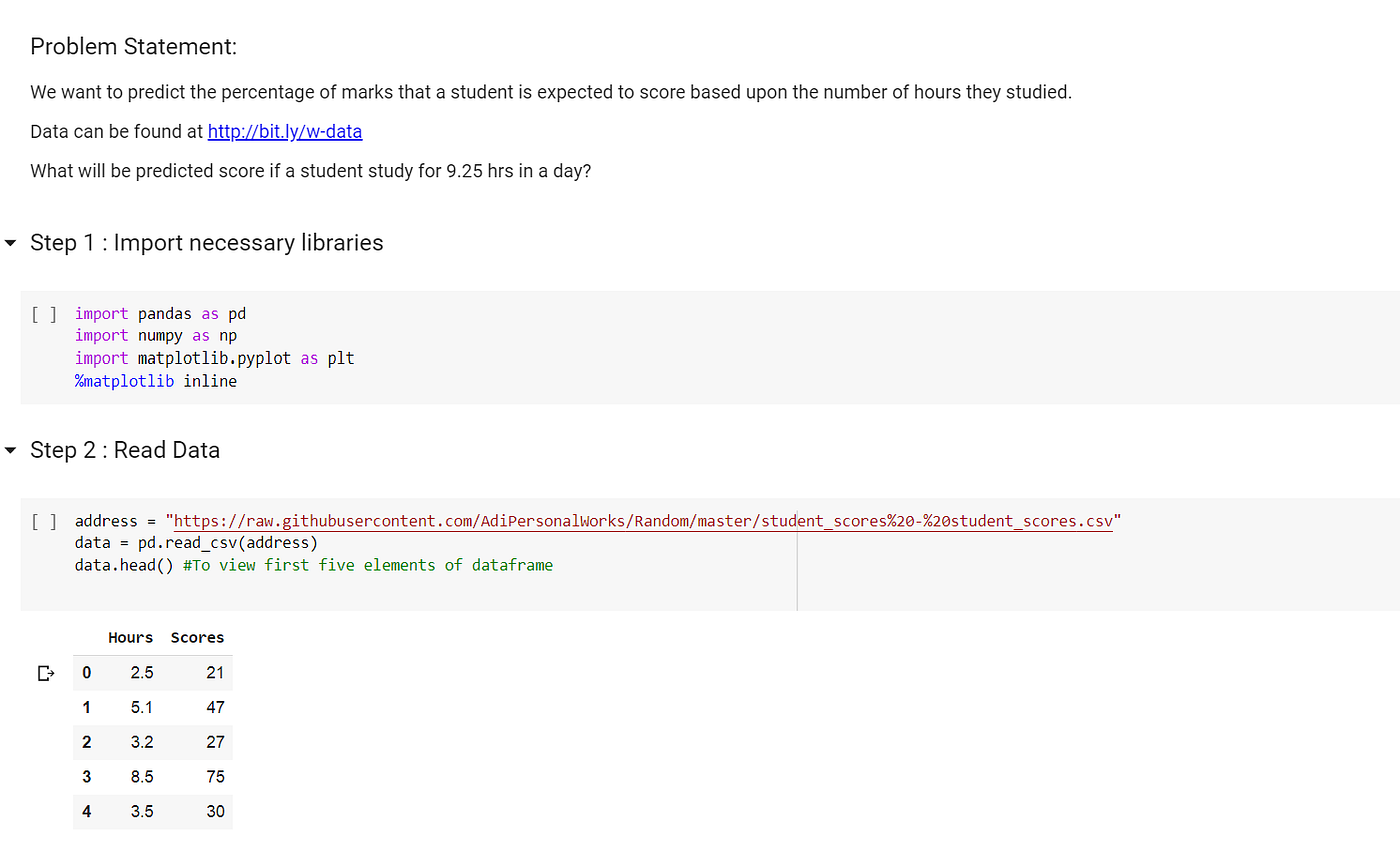Image resolution: width=1400 pixels, height=851 pixels.
Task: Click the 'data = pd.read_csv(address)' line
Action: click(195, 543)
